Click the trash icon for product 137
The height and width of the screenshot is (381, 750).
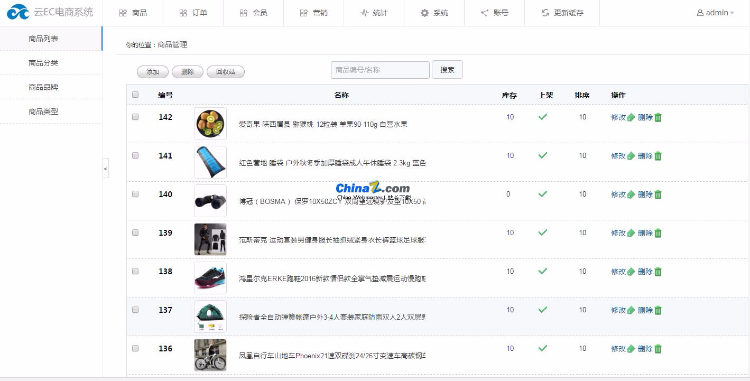point(658,310)
